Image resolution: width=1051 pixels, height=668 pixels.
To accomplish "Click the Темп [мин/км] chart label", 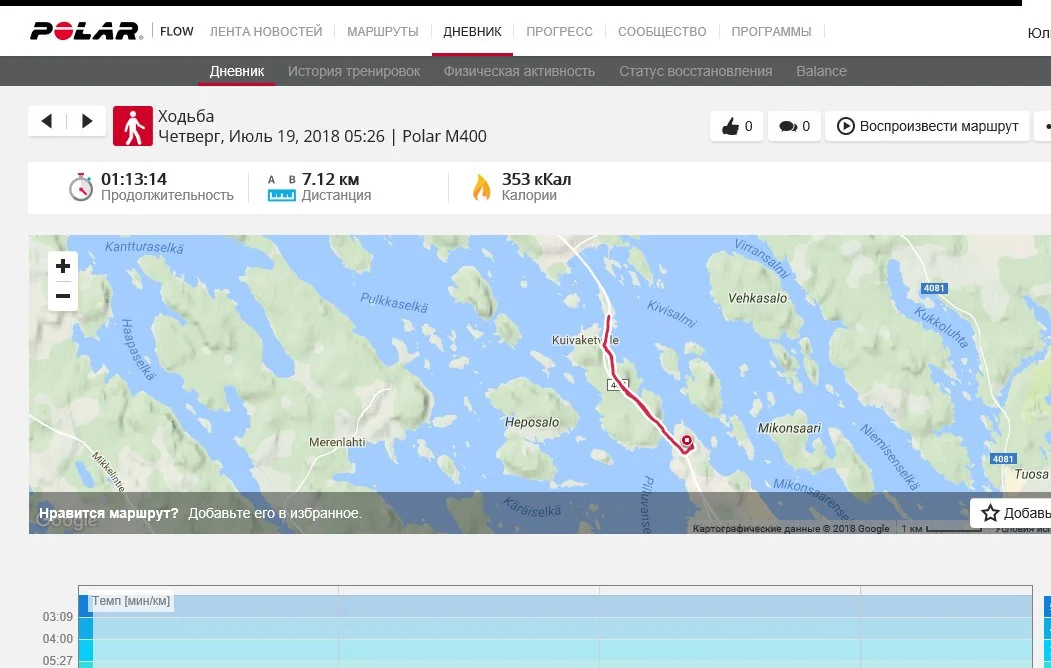I will [131, 601].
